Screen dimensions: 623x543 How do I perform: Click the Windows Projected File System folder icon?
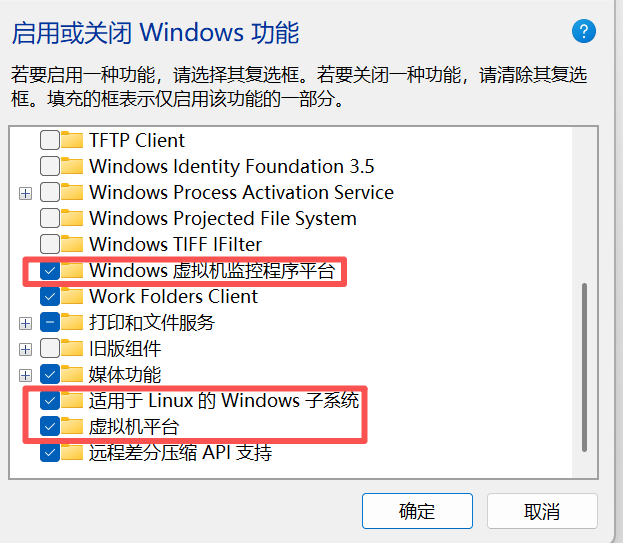click(x=72, y=218)
